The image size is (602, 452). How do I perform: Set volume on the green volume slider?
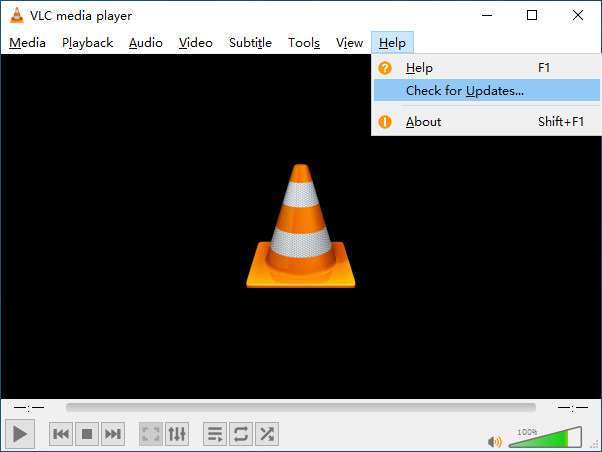pyautogui.click(x=545, y=438)
